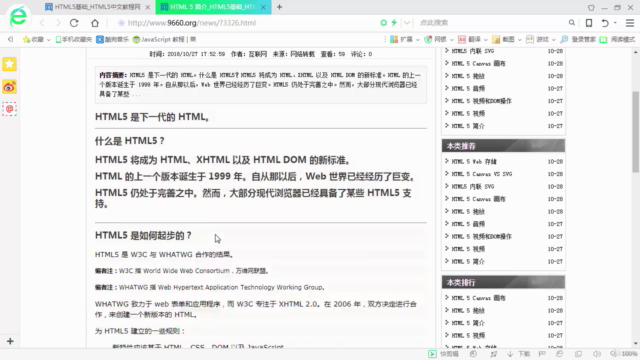Open HTML 5 音频 in 本类推荐
The height and width of the screenshot is (360, 640).
468,224
